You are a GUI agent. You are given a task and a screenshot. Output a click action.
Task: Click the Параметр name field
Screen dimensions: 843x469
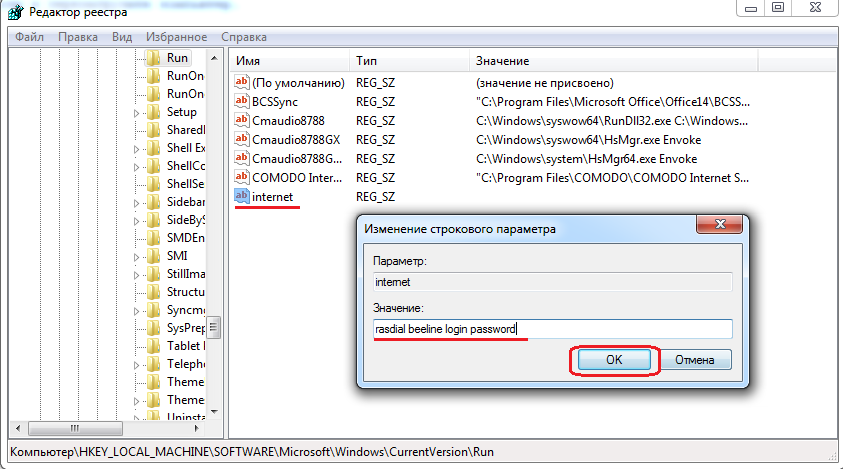[553, 282]
